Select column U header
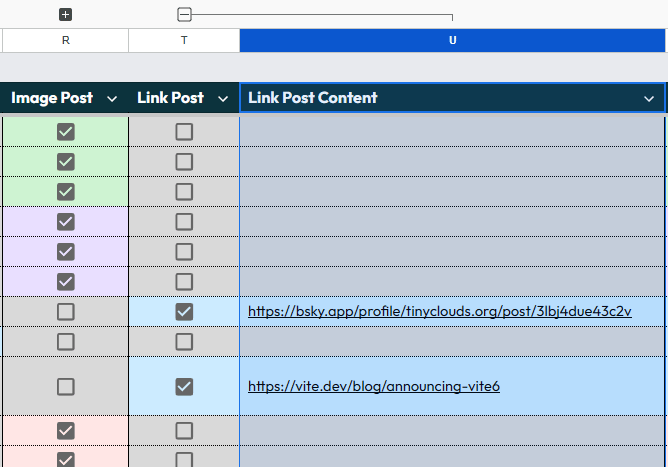Image resolution: width=668 pixels, height=467 pixels. coord(452,40)
